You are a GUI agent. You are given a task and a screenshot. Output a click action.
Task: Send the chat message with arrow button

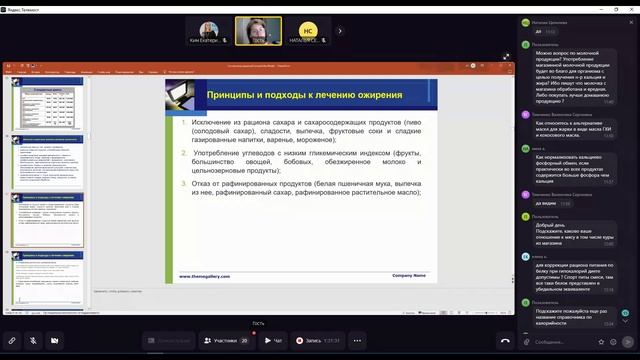[628, 342]
